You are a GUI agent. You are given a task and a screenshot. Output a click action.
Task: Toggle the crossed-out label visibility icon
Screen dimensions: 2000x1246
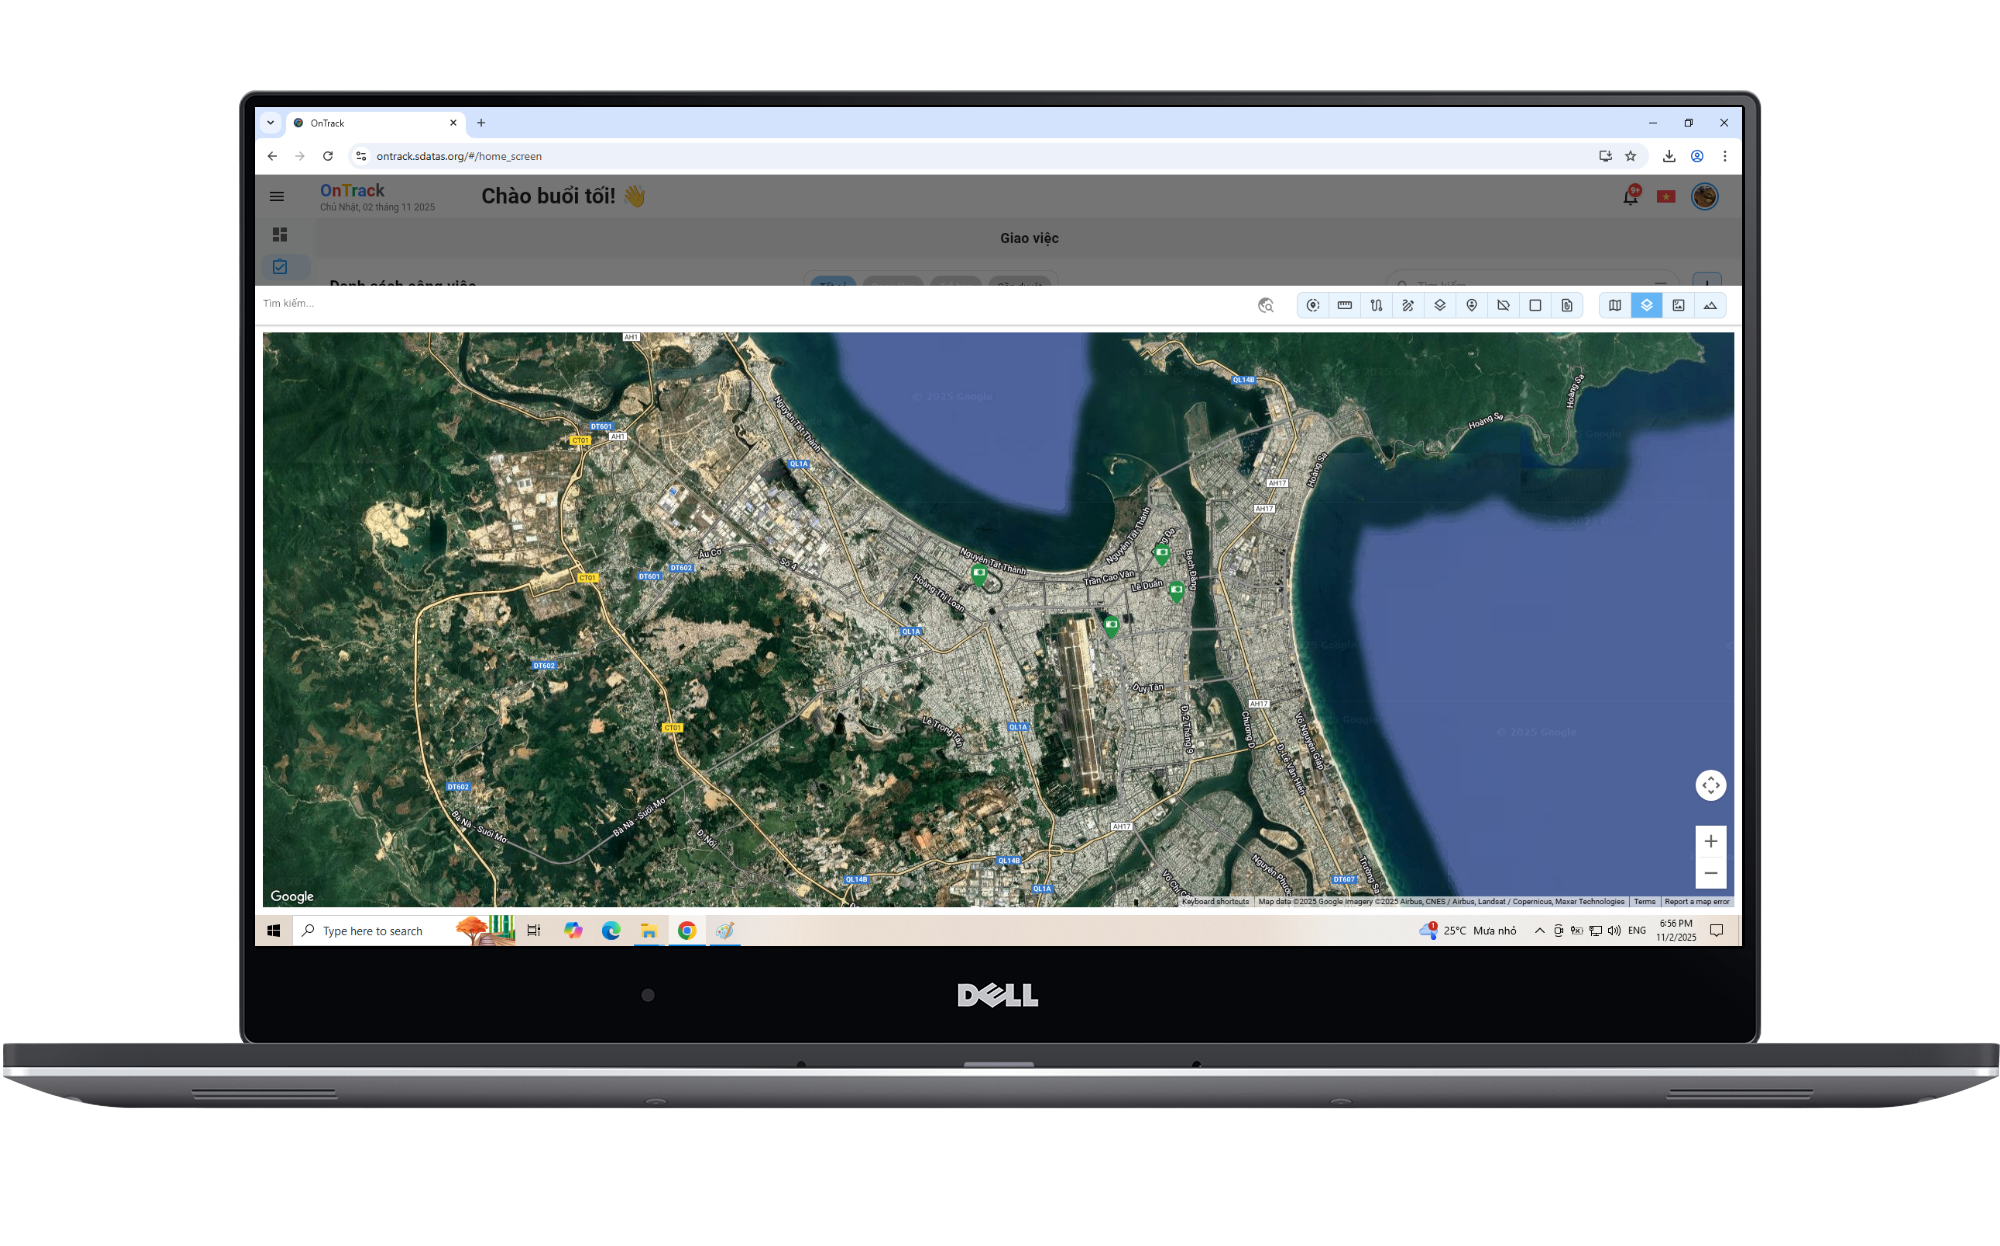click(x=1503, y=305)
